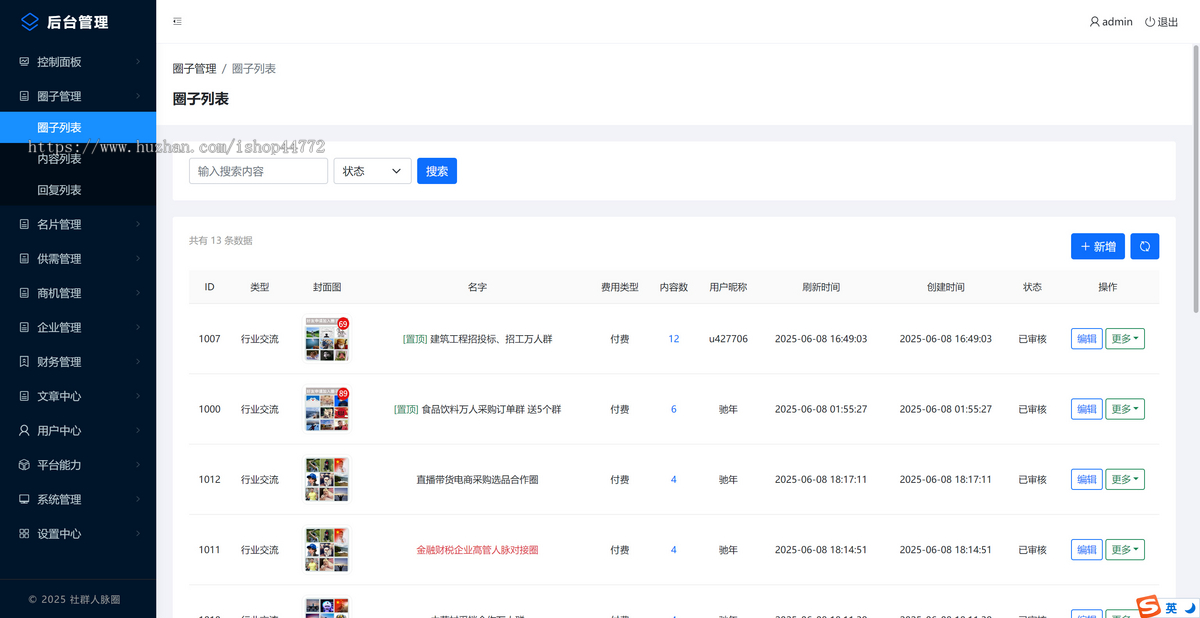Click name 建筑工程招投标、招工万人群
This screenshot has width=1200, height=618.
pyautogui.click(x=491, y=339)
